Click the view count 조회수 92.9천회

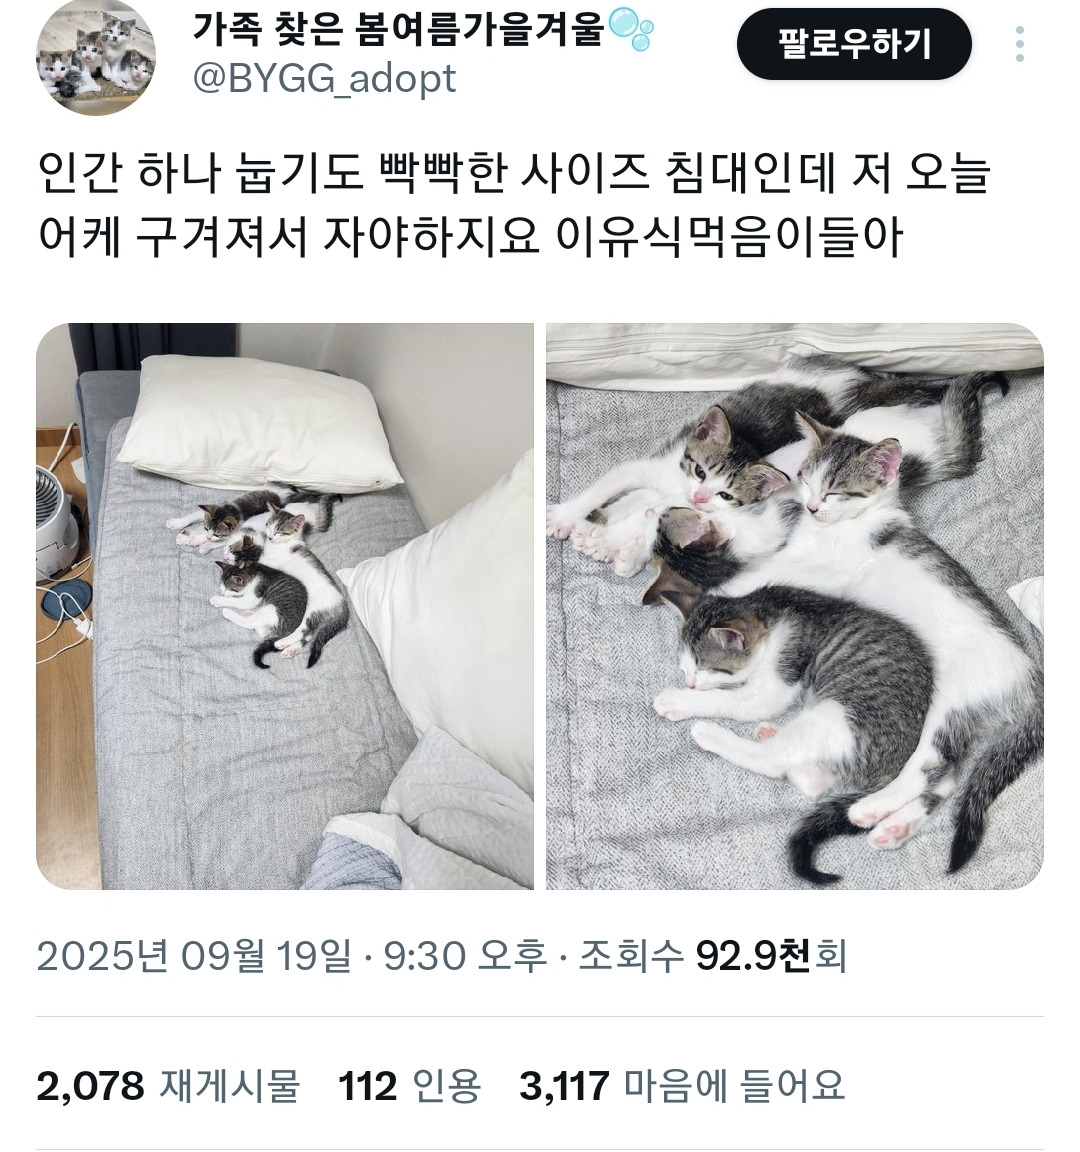[713, 956]
